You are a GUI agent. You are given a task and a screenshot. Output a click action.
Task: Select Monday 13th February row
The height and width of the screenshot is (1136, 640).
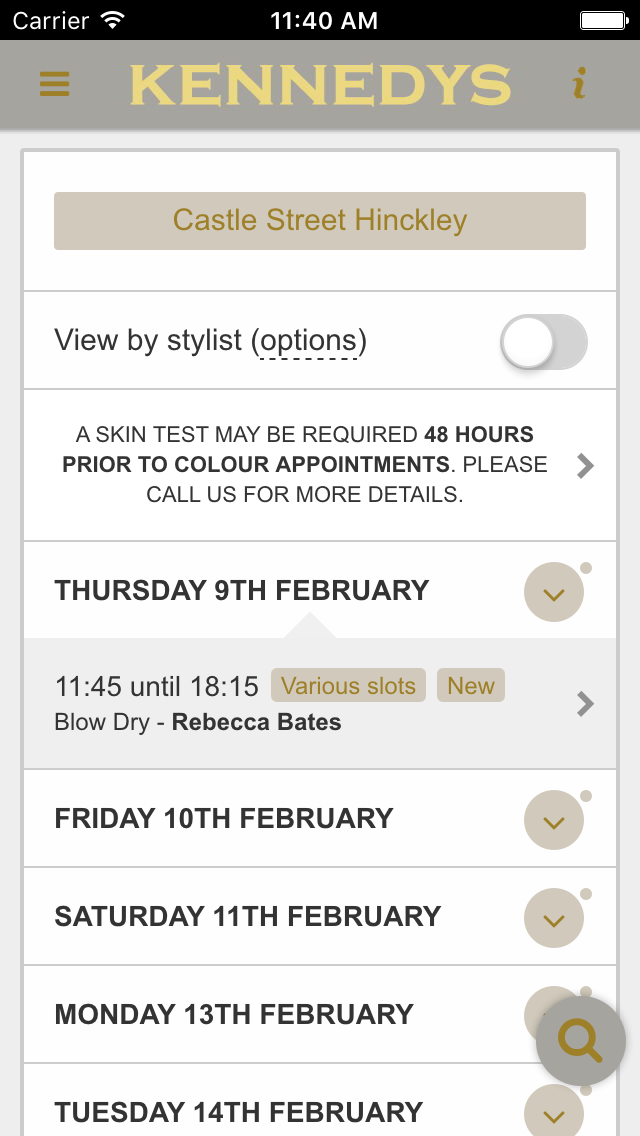pyautogui.click(x=320, y=1014)
